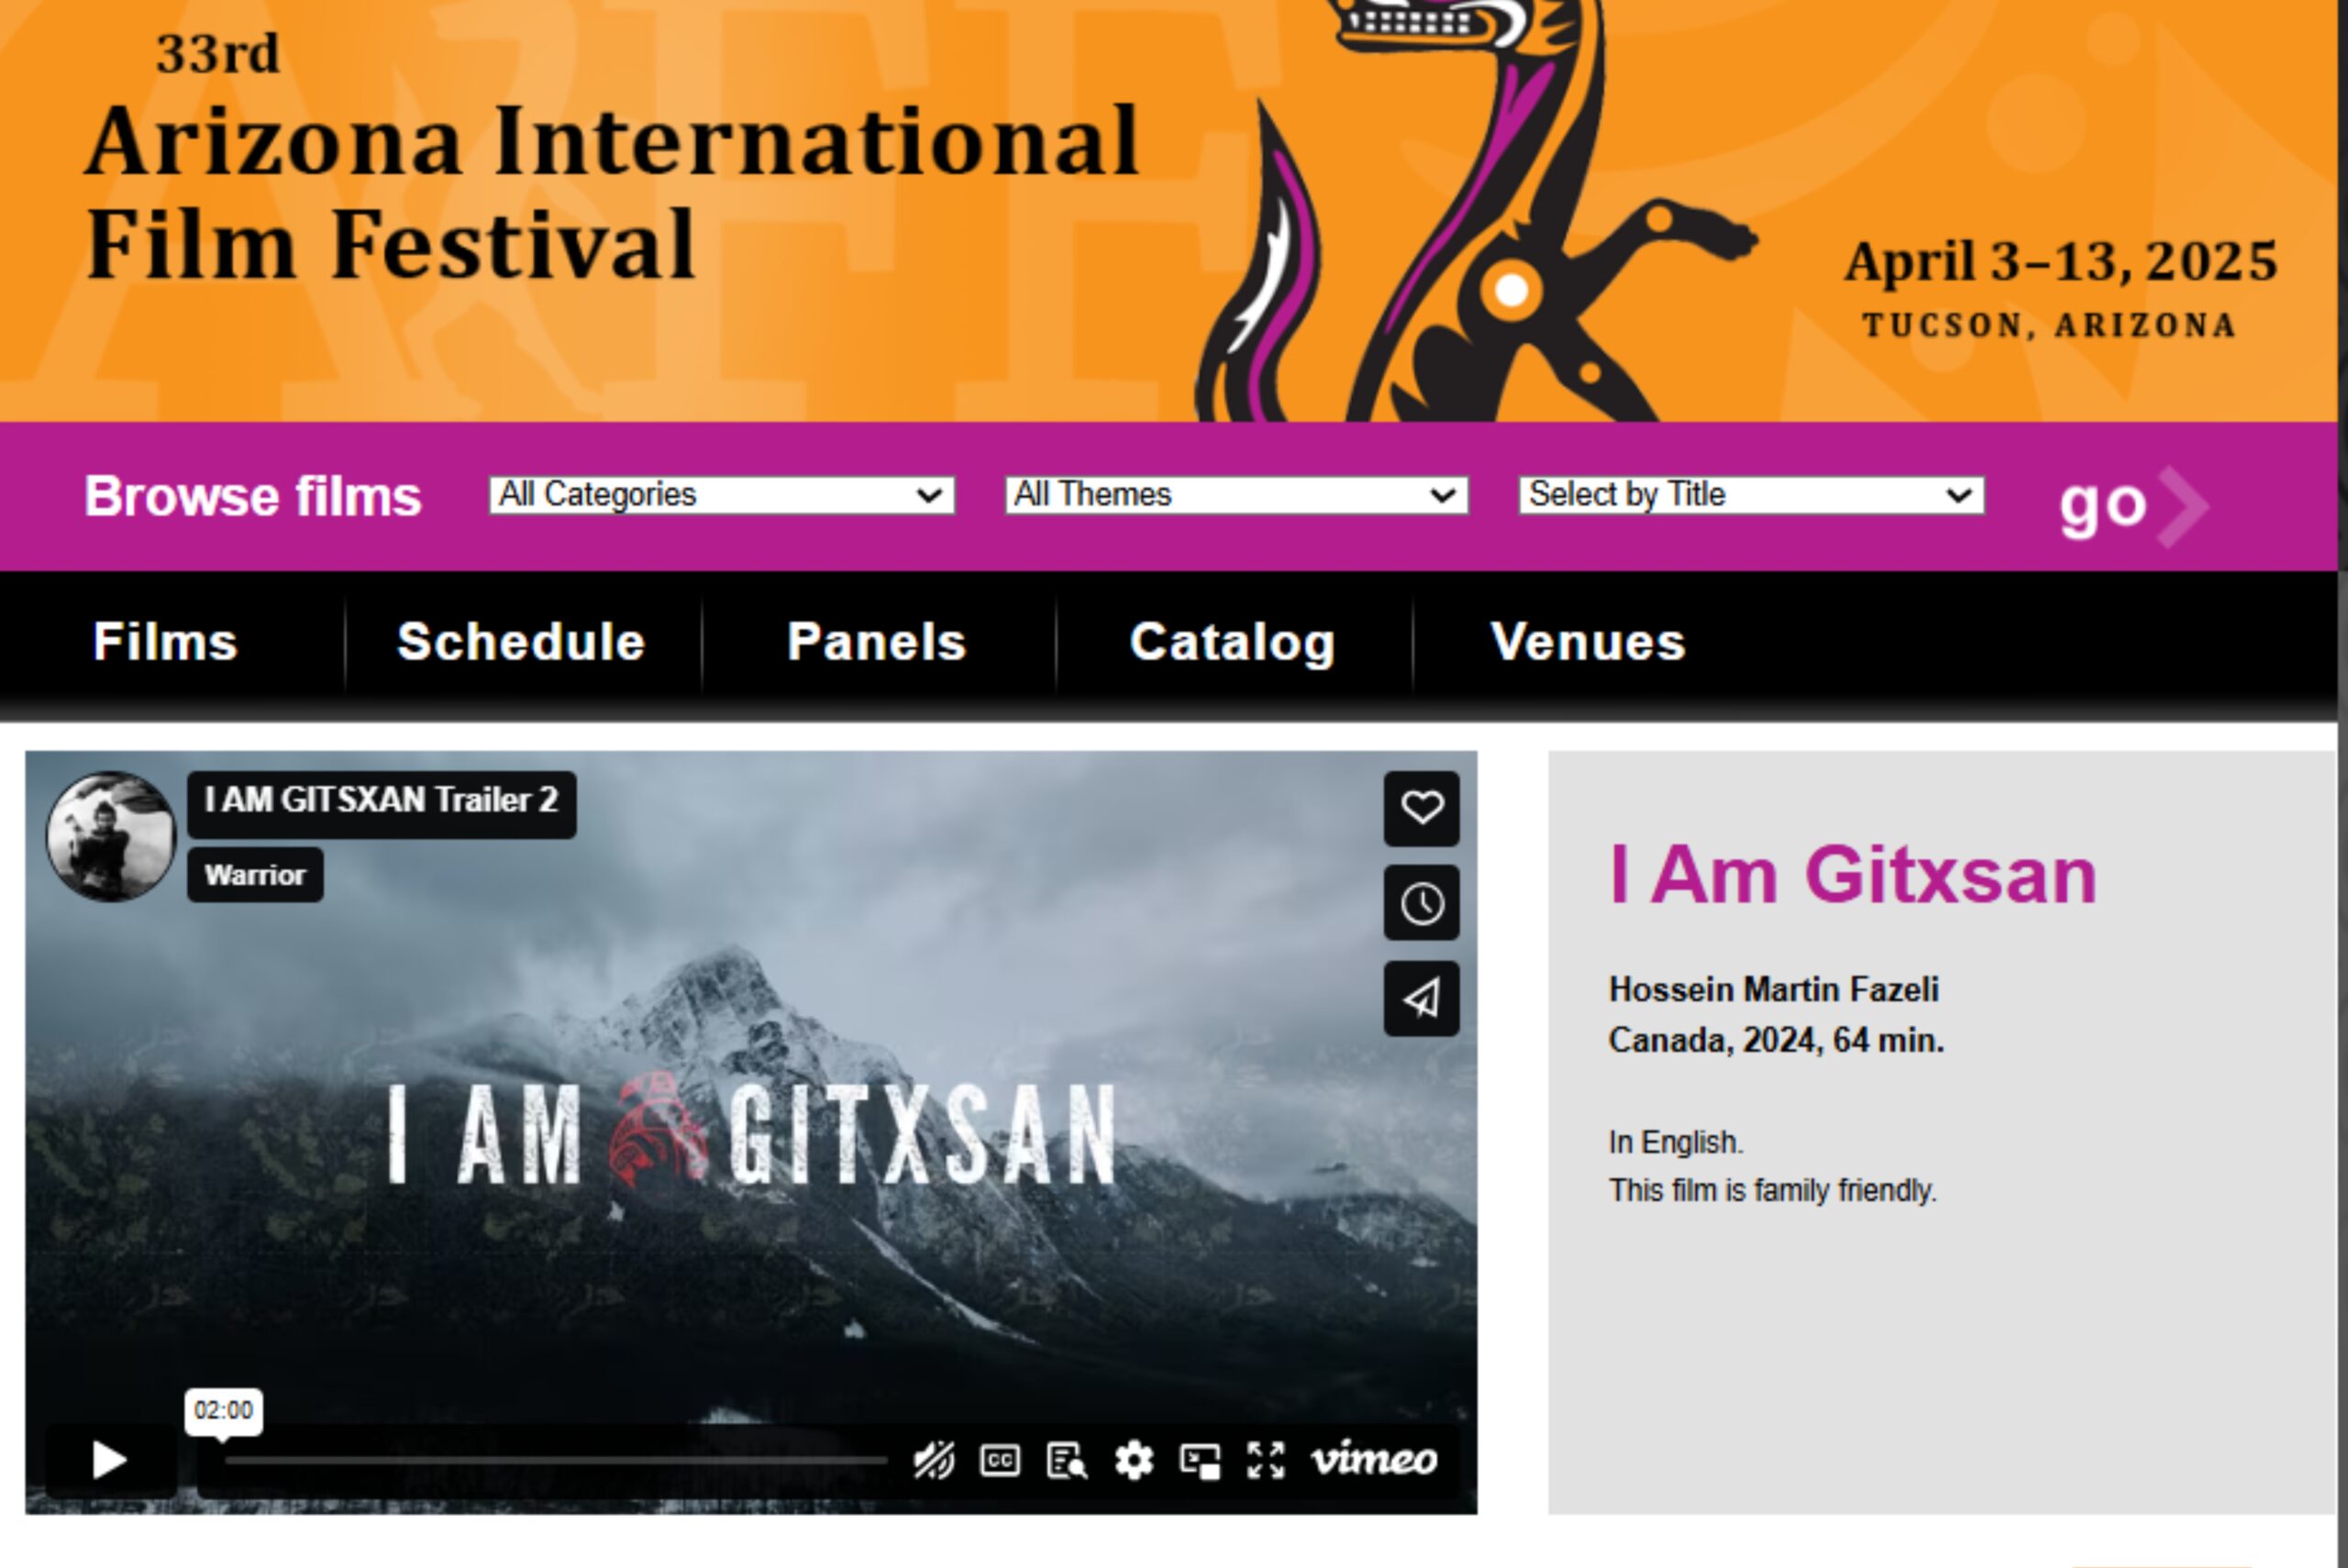The image size is (2348, 1568).
Task: Play the I AM GITXSAN trailer
Action: [110, 1460]
